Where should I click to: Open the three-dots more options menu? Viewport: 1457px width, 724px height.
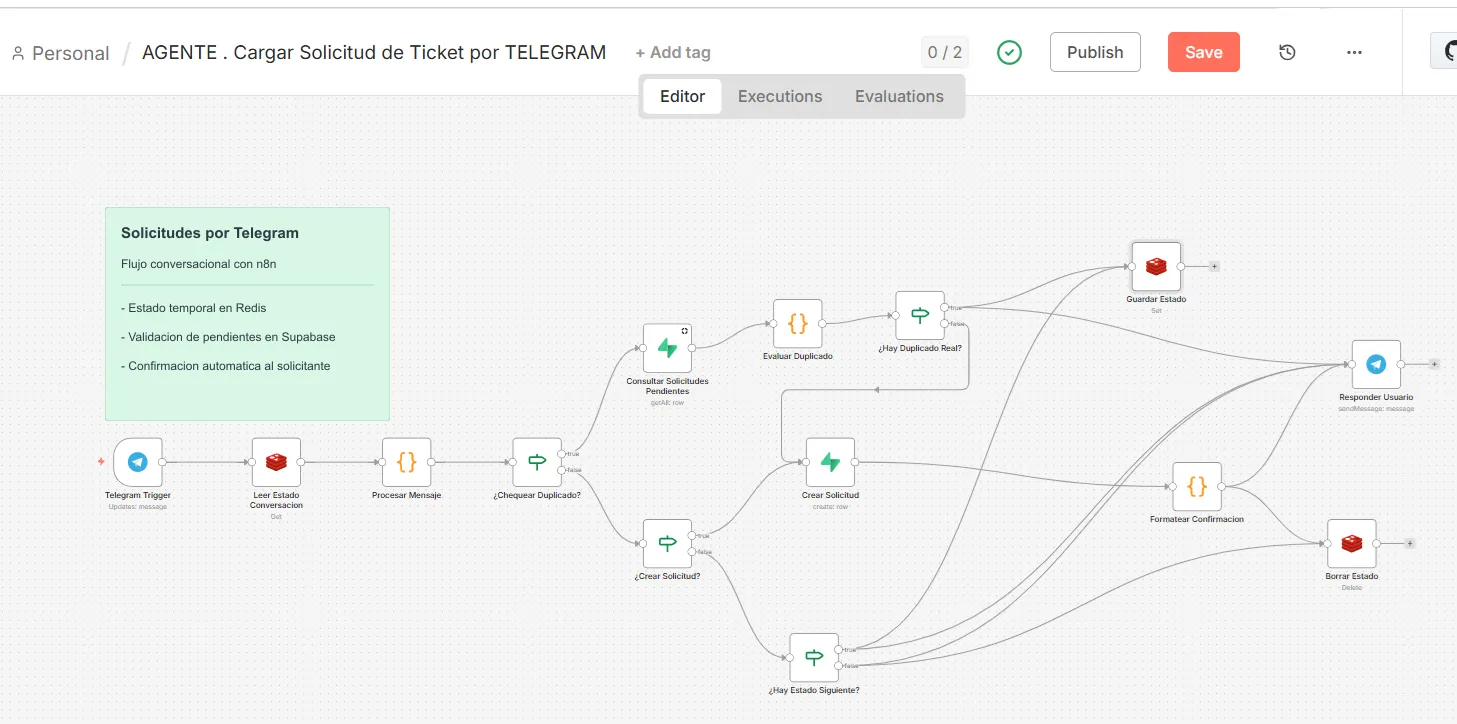point(1354,52)
